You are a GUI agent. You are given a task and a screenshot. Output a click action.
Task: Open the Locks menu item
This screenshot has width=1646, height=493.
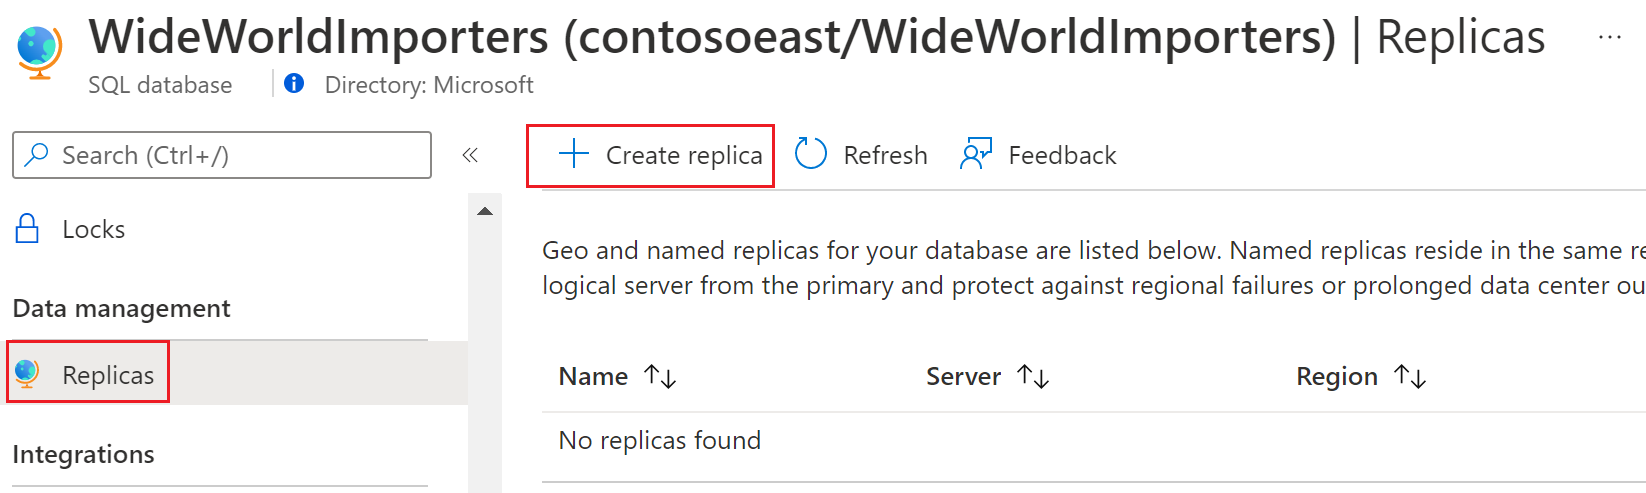[93, 229]
